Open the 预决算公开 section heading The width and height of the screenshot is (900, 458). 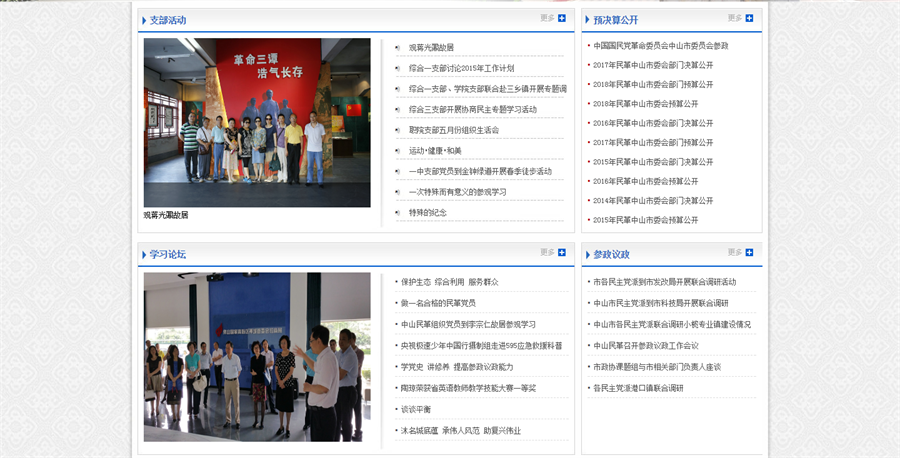point(615,20)
